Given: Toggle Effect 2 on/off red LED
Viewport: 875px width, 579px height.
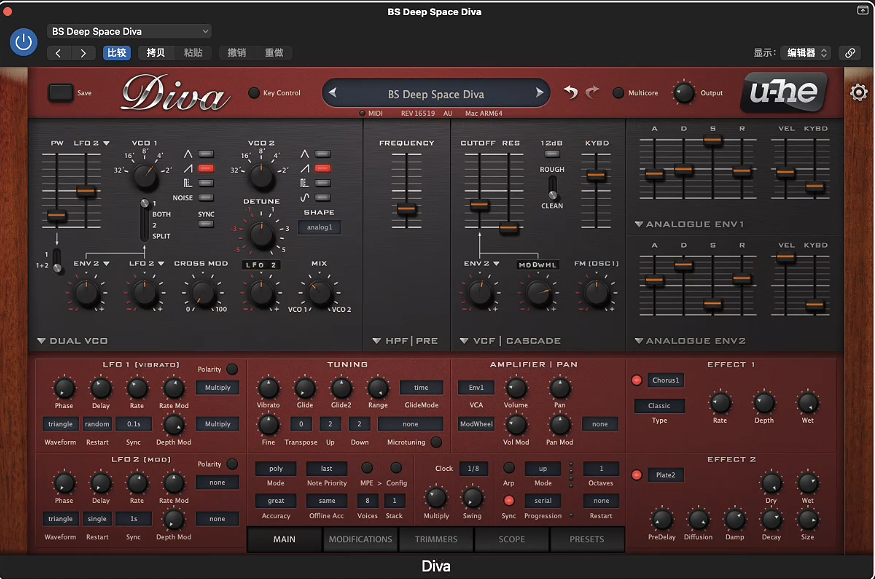Looking at the screenshot, I should pyautogui.click(x=636, y=475).
